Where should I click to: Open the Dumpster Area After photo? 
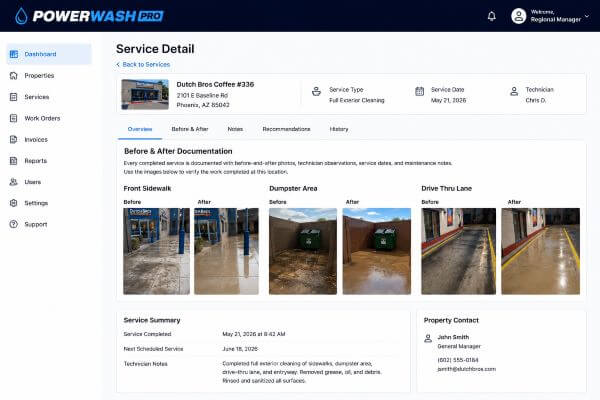tap(377, 251)
